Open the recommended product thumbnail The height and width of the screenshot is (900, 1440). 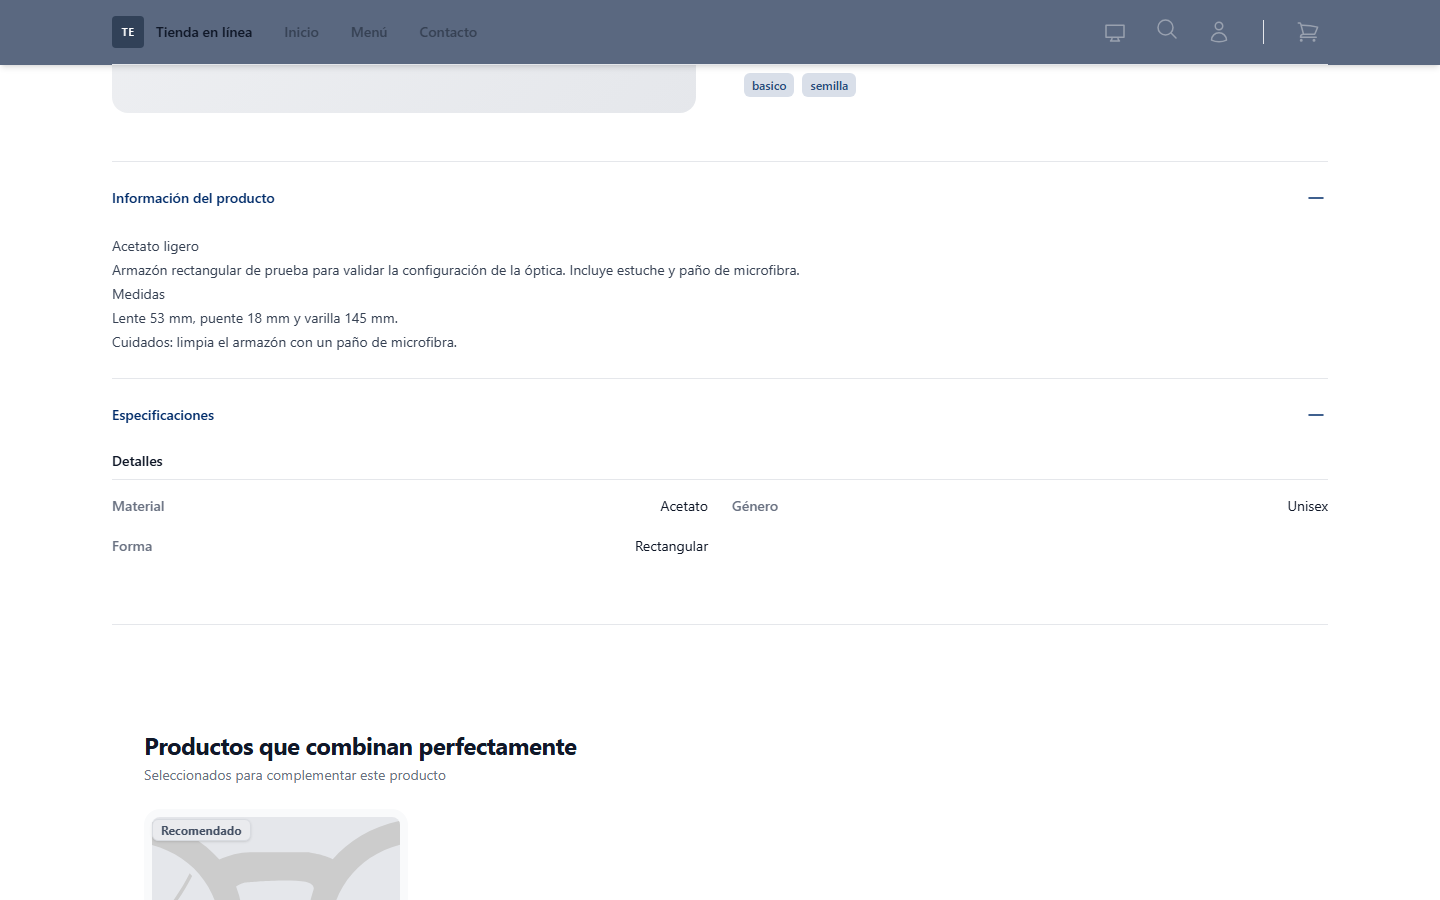coord(276,859)
